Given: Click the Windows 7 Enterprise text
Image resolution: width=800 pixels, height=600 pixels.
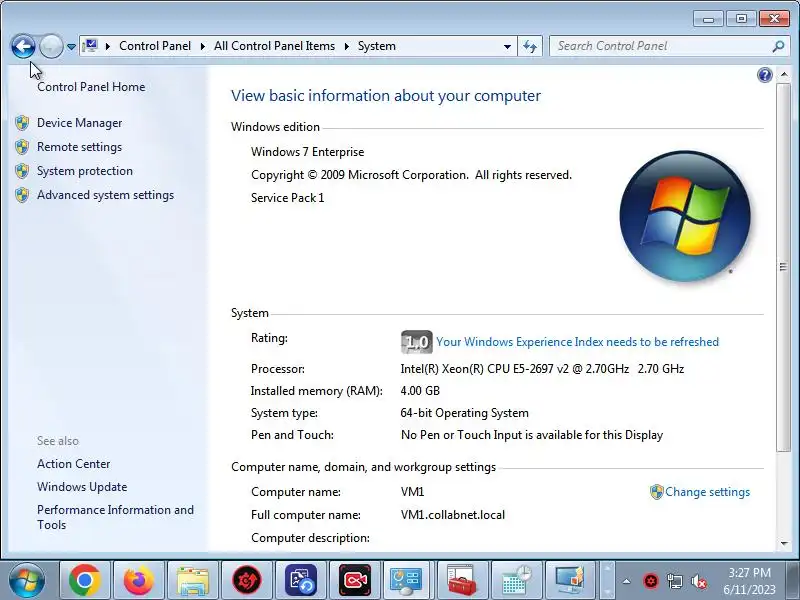Looking at the screenshot, I should click(307, 152).
